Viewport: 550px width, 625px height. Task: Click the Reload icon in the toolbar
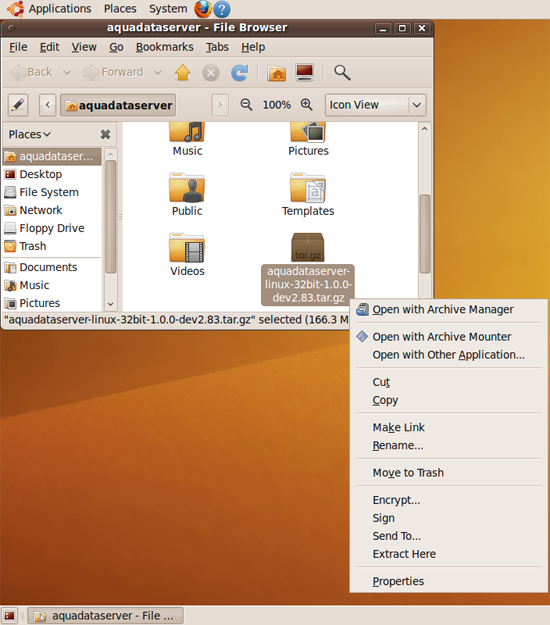240,73
